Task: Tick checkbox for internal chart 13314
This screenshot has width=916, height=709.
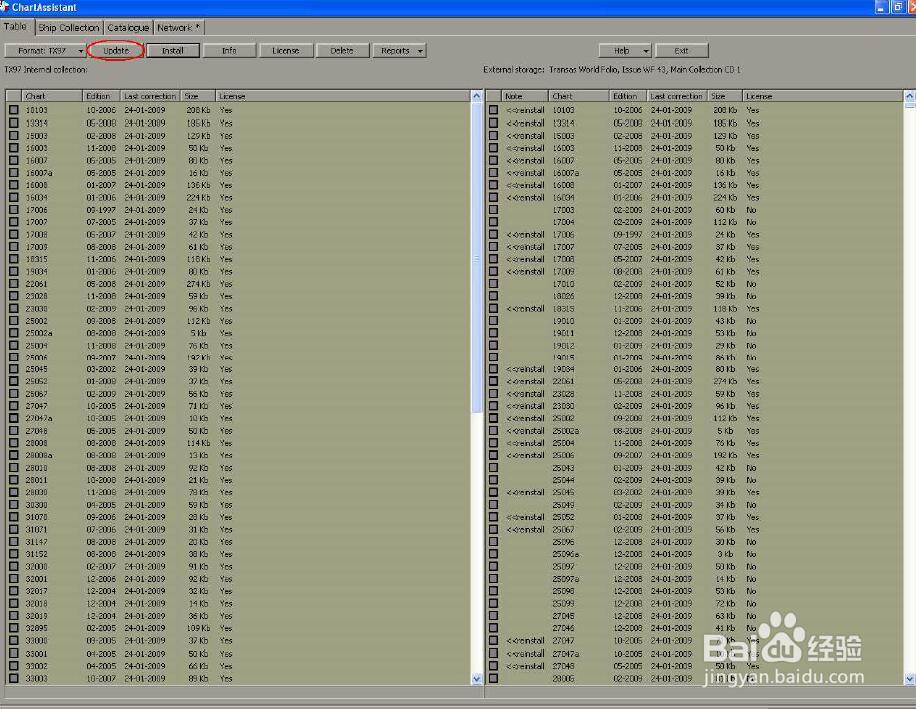Action: pyautogui.click(x=13, y=123)
